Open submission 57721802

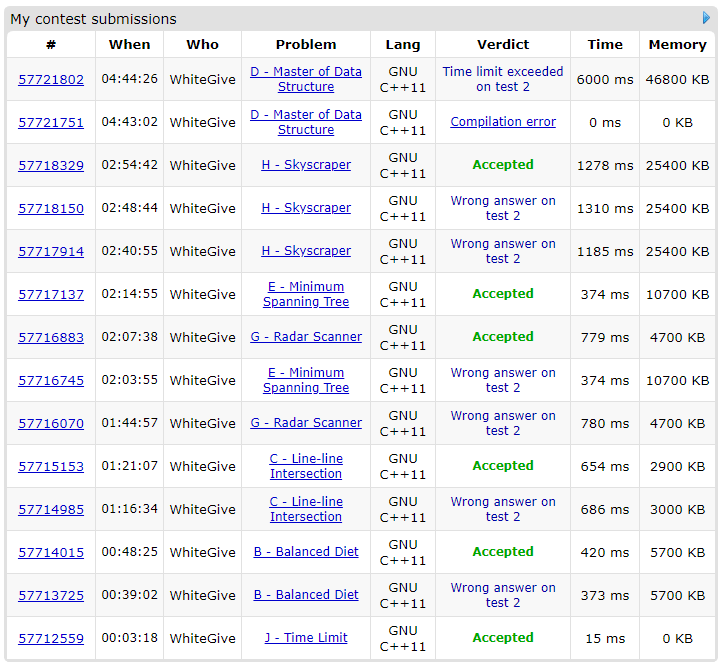click(x=51, y=80)
